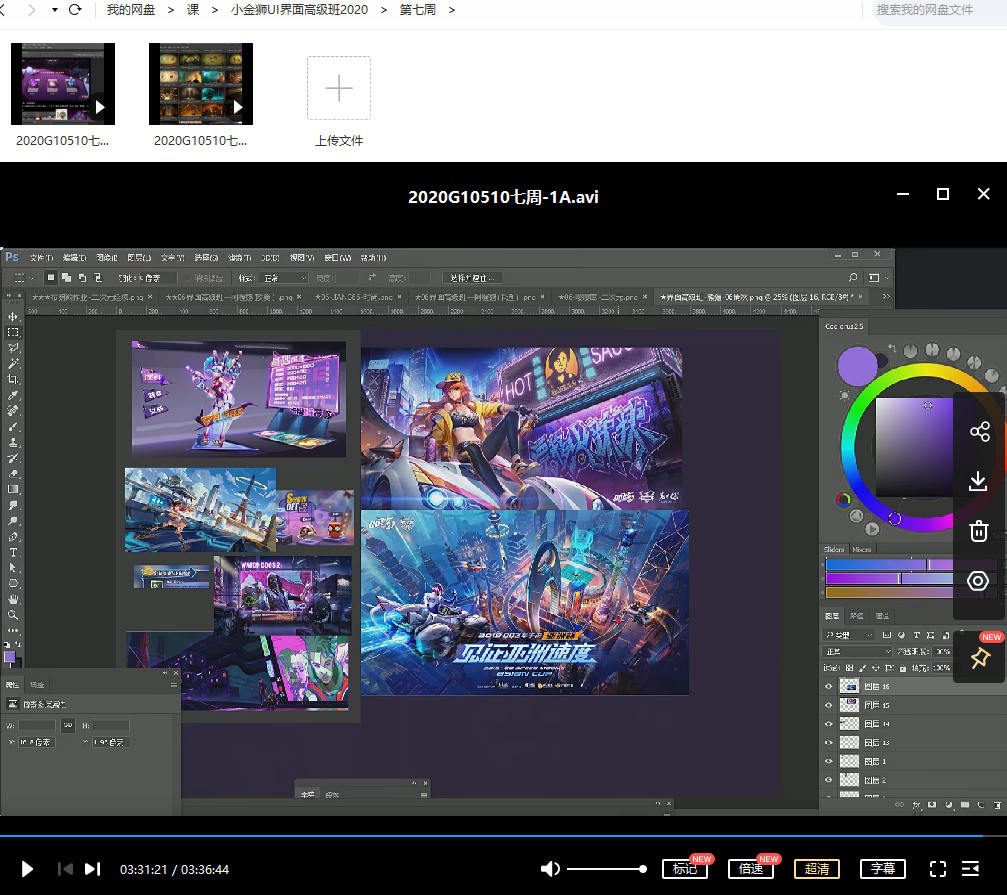1007x895 pixels.
Task: Mute the video with the speaker icon
Action: pos(549,869)
